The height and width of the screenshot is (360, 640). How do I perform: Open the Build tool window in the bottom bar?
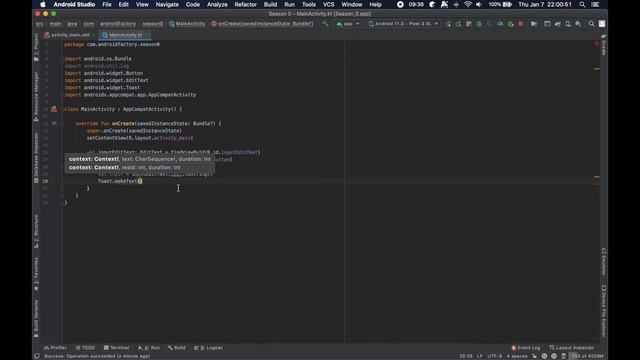[176, 348]
